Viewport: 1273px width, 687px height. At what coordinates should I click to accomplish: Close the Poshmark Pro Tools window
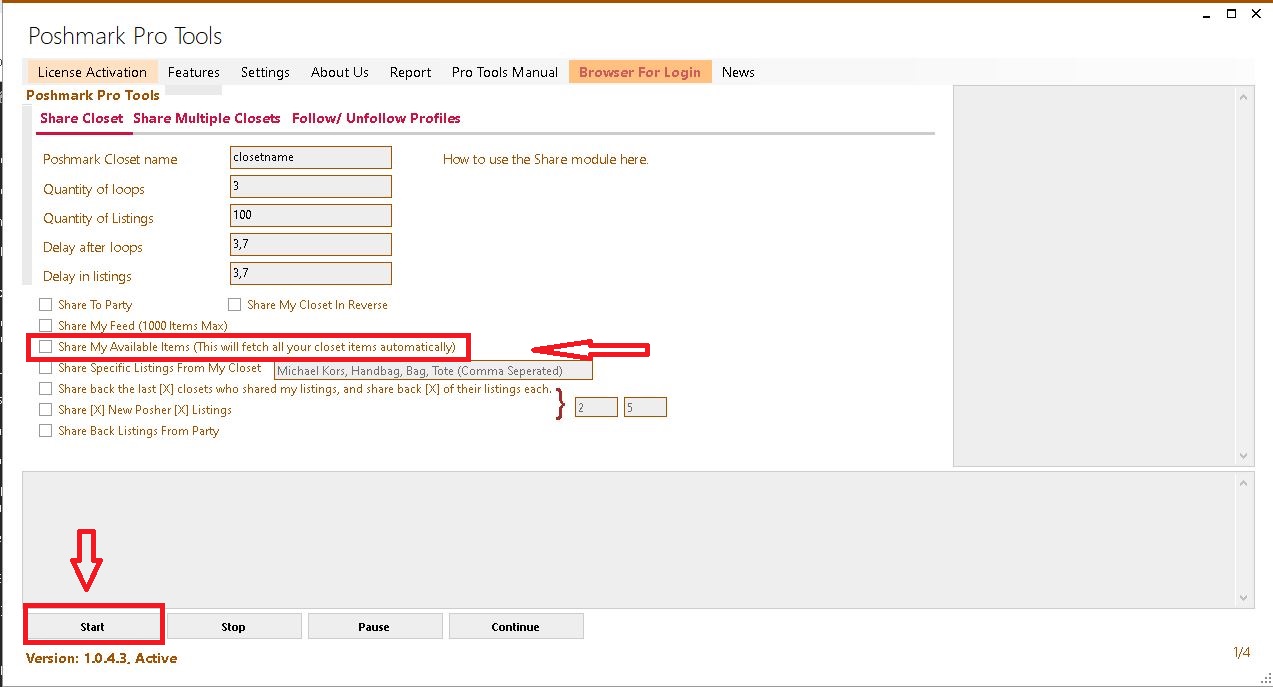[1258, 14]
